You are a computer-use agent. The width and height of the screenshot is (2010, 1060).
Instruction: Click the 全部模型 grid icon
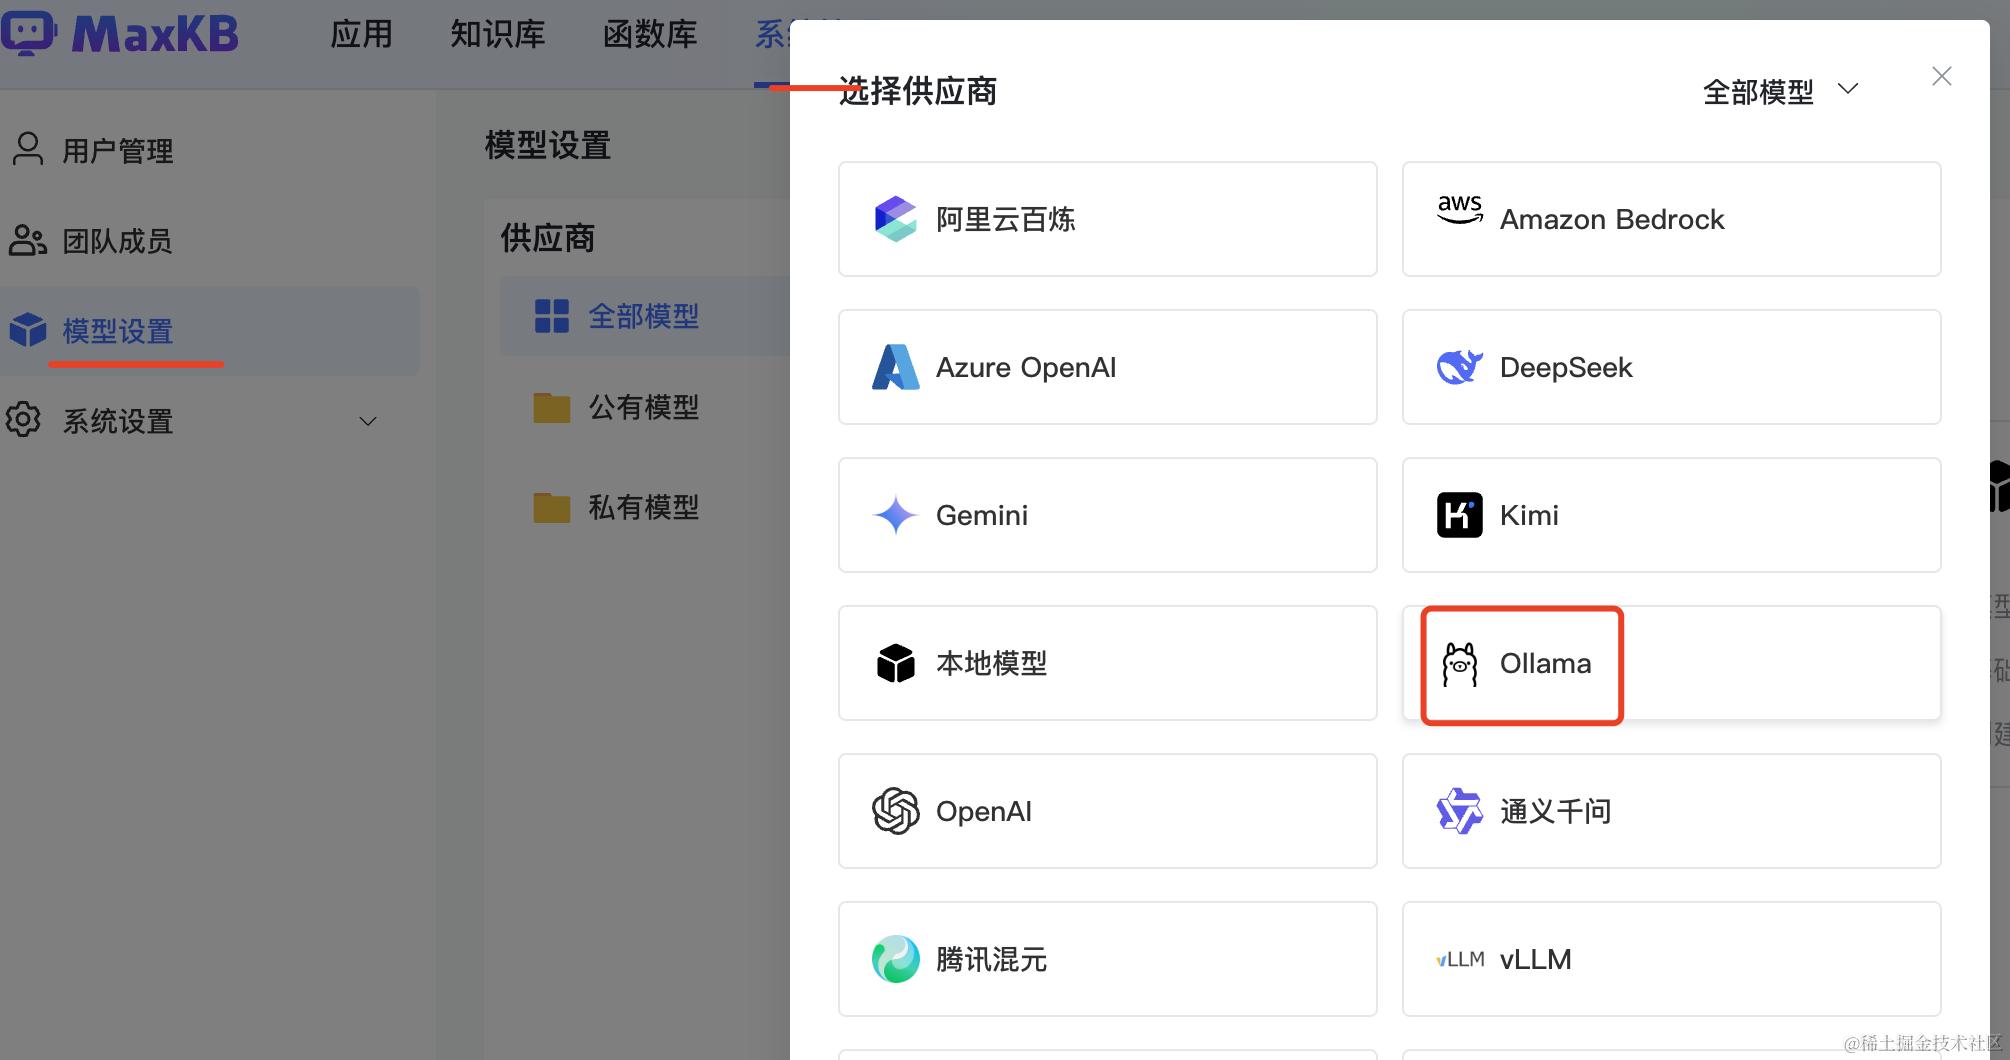[552, 316]
